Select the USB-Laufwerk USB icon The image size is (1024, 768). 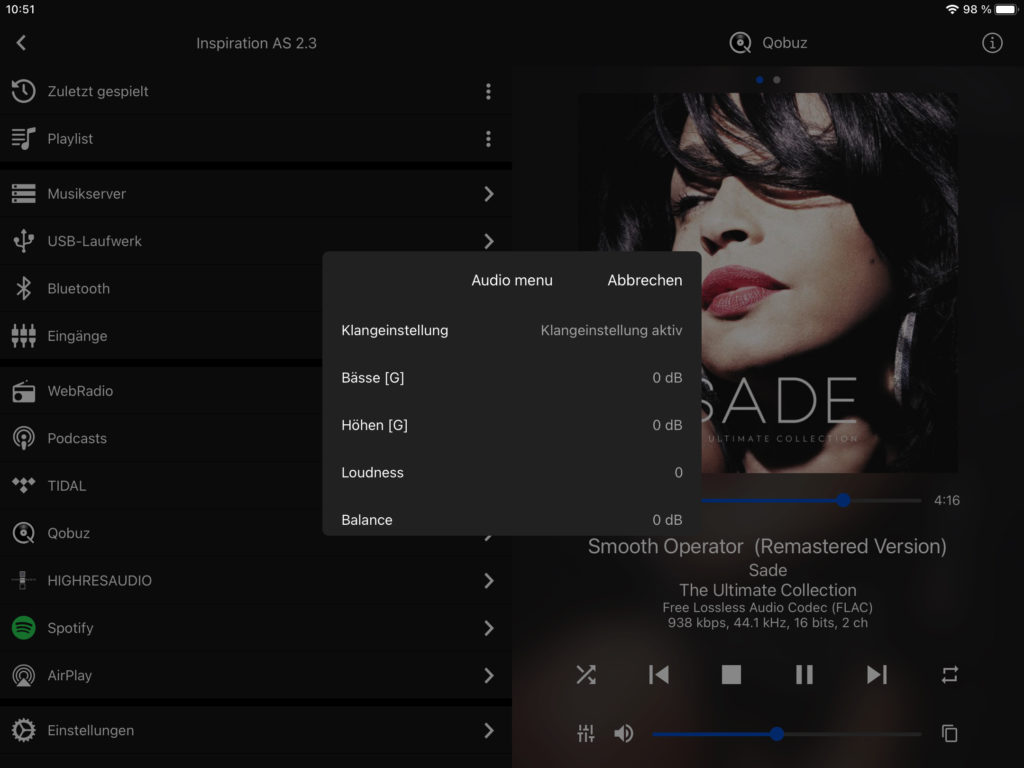24,241
